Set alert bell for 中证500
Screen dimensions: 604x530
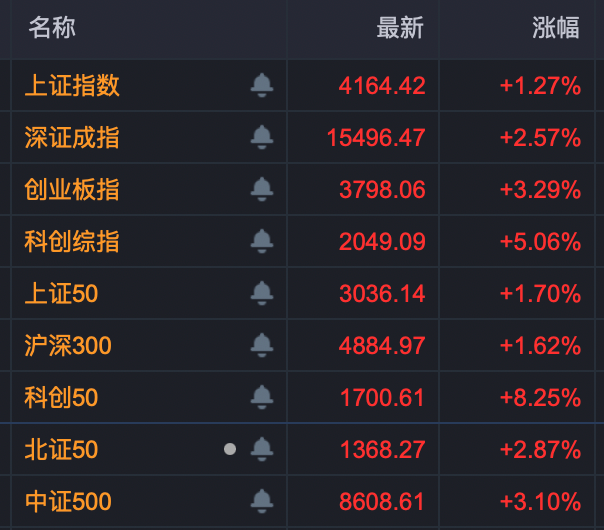tap(262, 501)
